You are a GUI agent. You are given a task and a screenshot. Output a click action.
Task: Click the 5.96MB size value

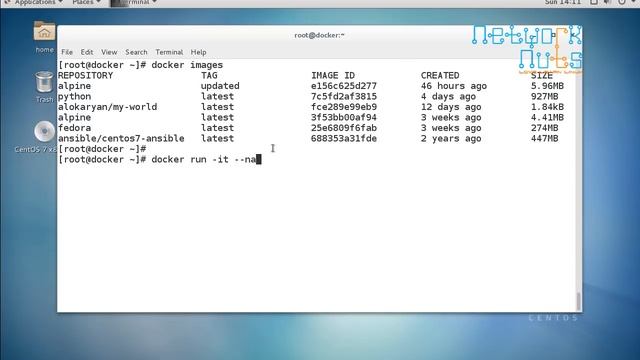click(x=547, y=86)
